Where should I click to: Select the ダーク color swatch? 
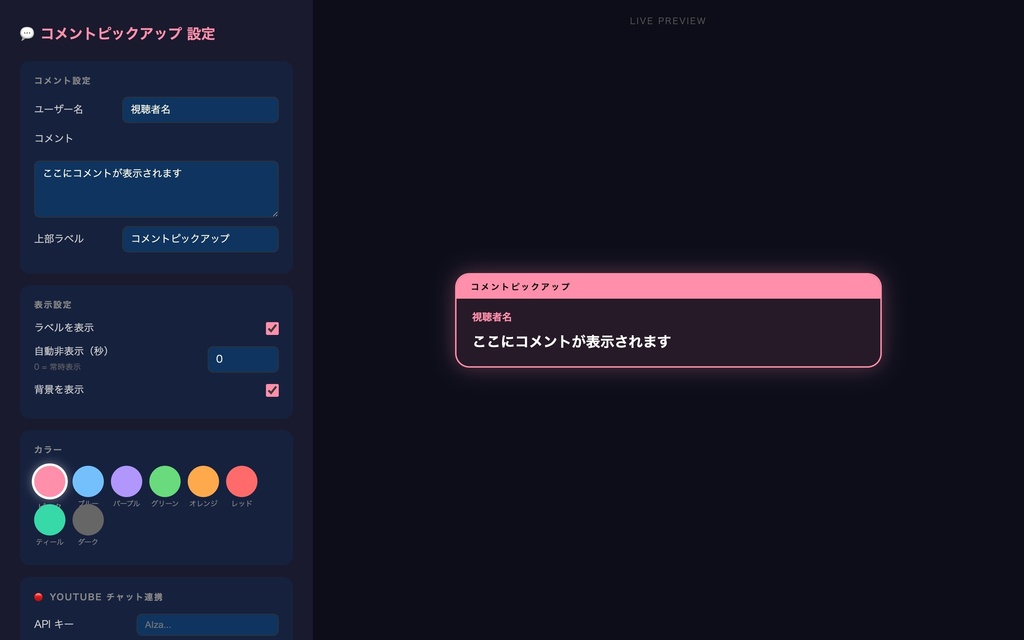click(x=88, y=521)
